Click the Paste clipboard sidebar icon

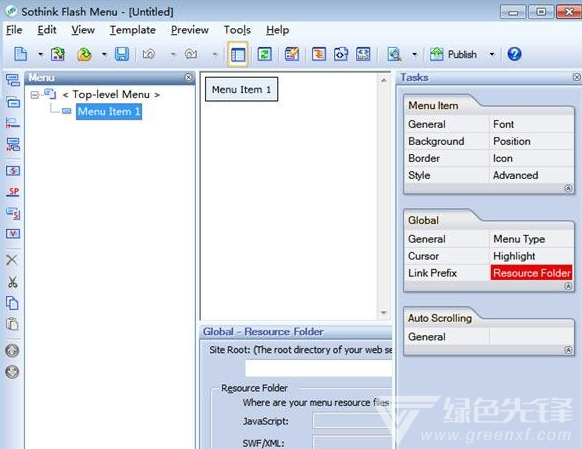(x=12, y=324)
